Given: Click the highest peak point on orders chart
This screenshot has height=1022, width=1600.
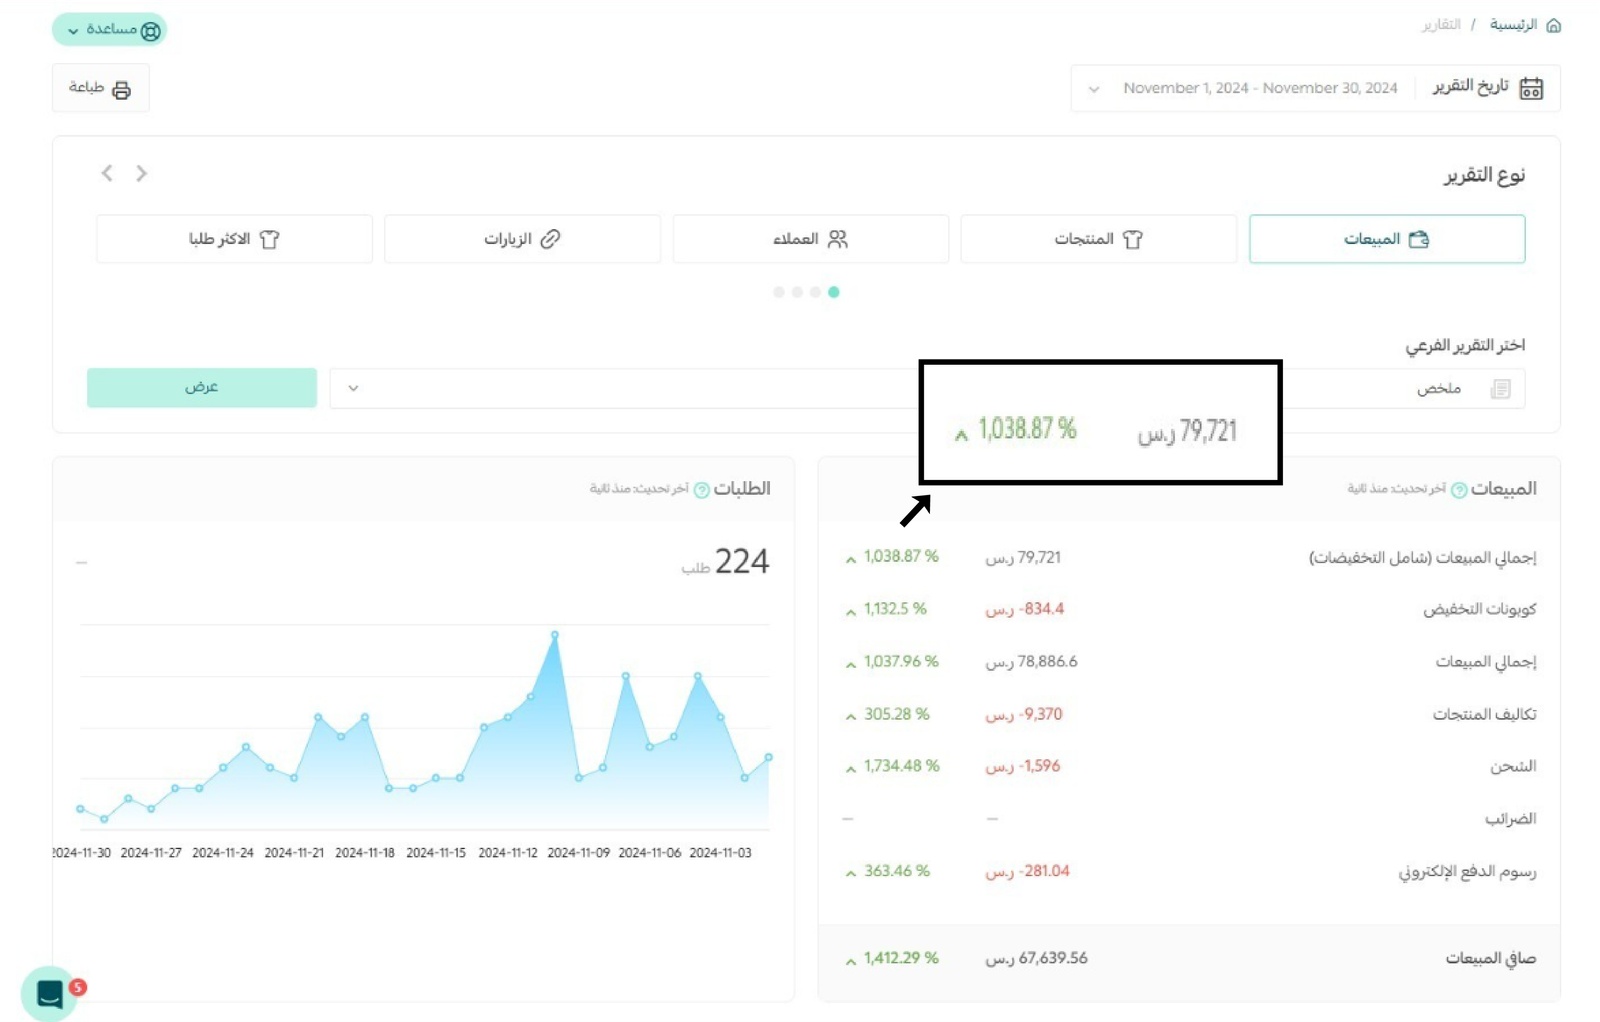Looking at the screenshot, I should tap(554, 634).
